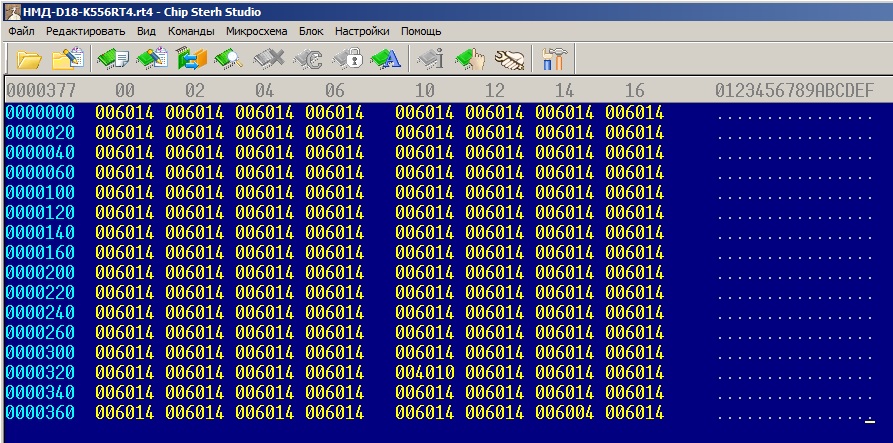Open the Помощь menu
This screenshot has width=893, height=443.
421,31
